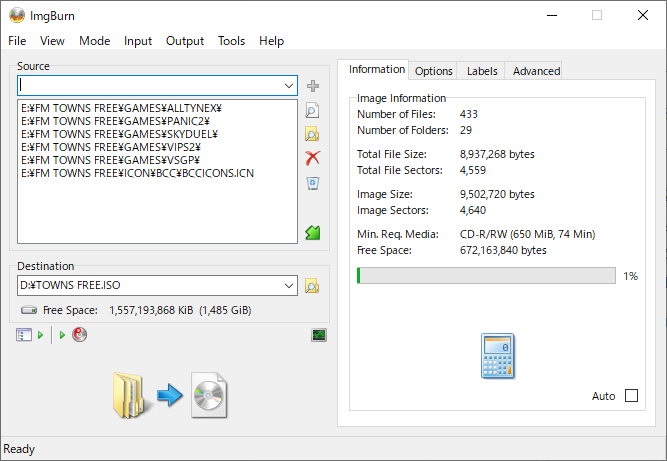
Task: Select the VSGP¥ source entry
Action: coord(111,160)
